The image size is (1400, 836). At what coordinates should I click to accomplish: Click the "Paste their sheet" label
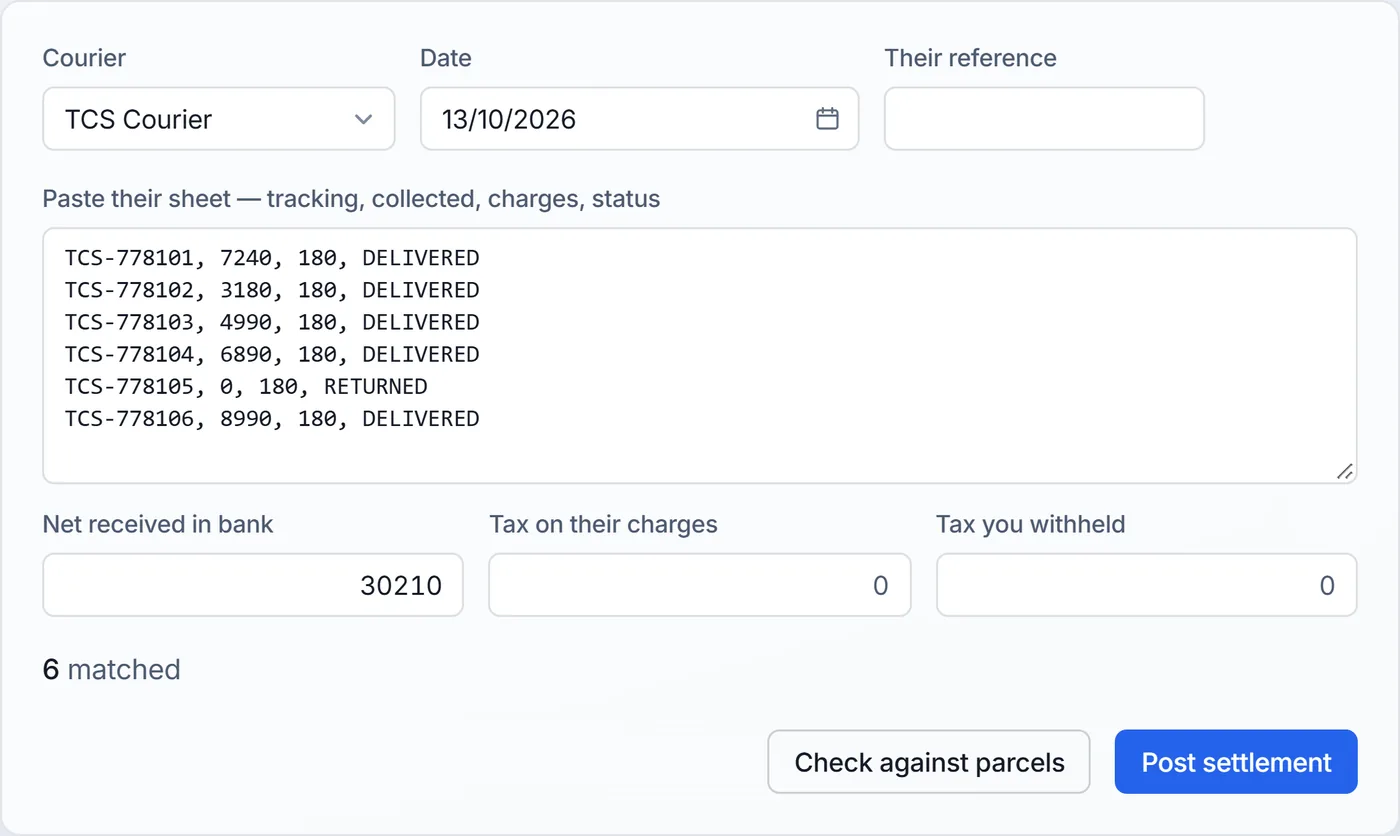click(351, 199)
